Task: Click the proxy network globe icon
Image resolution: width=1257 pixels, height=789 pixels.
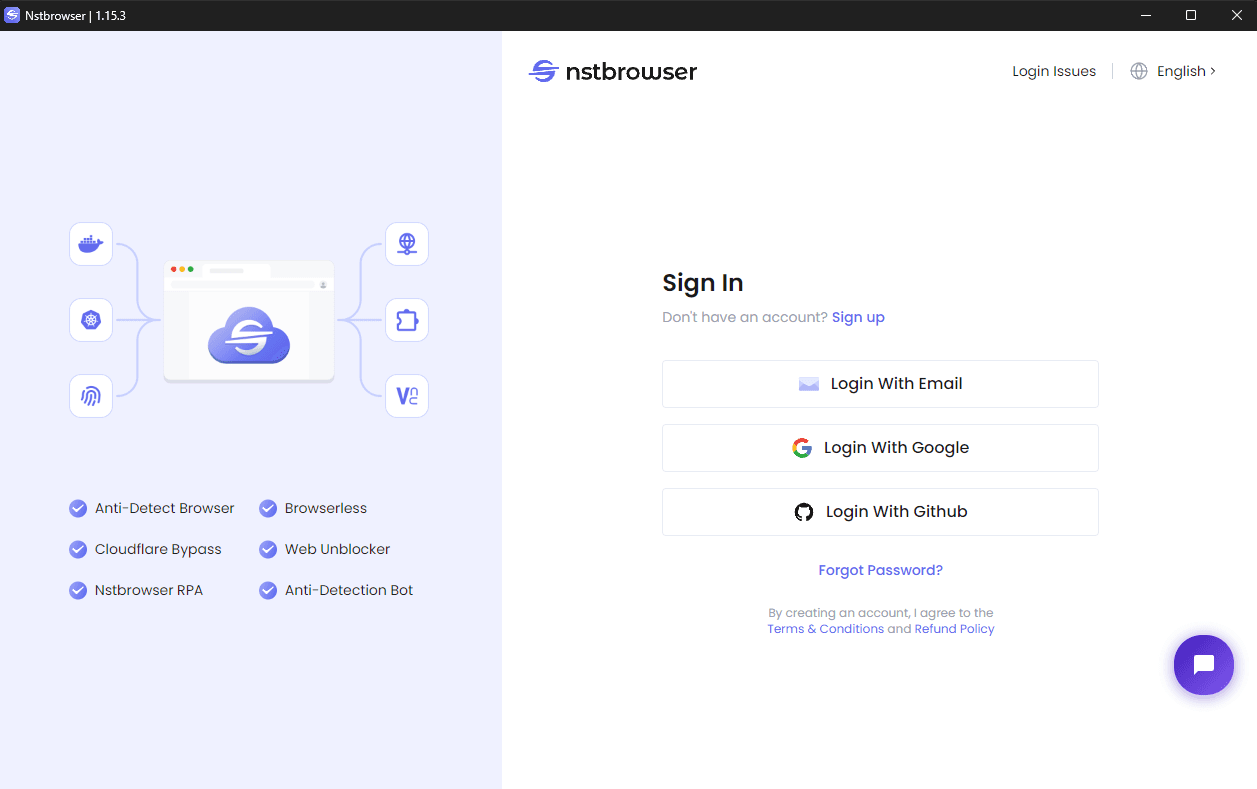Action: [x=407, y=243]
